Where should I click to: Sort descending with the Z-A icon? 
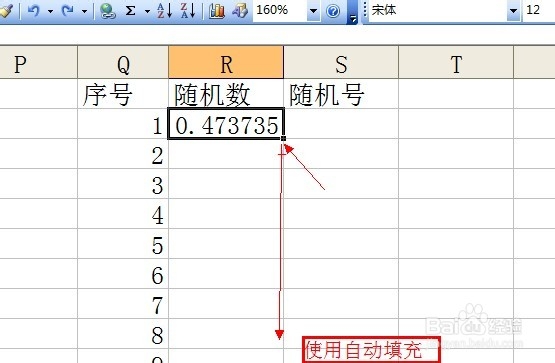188,11
